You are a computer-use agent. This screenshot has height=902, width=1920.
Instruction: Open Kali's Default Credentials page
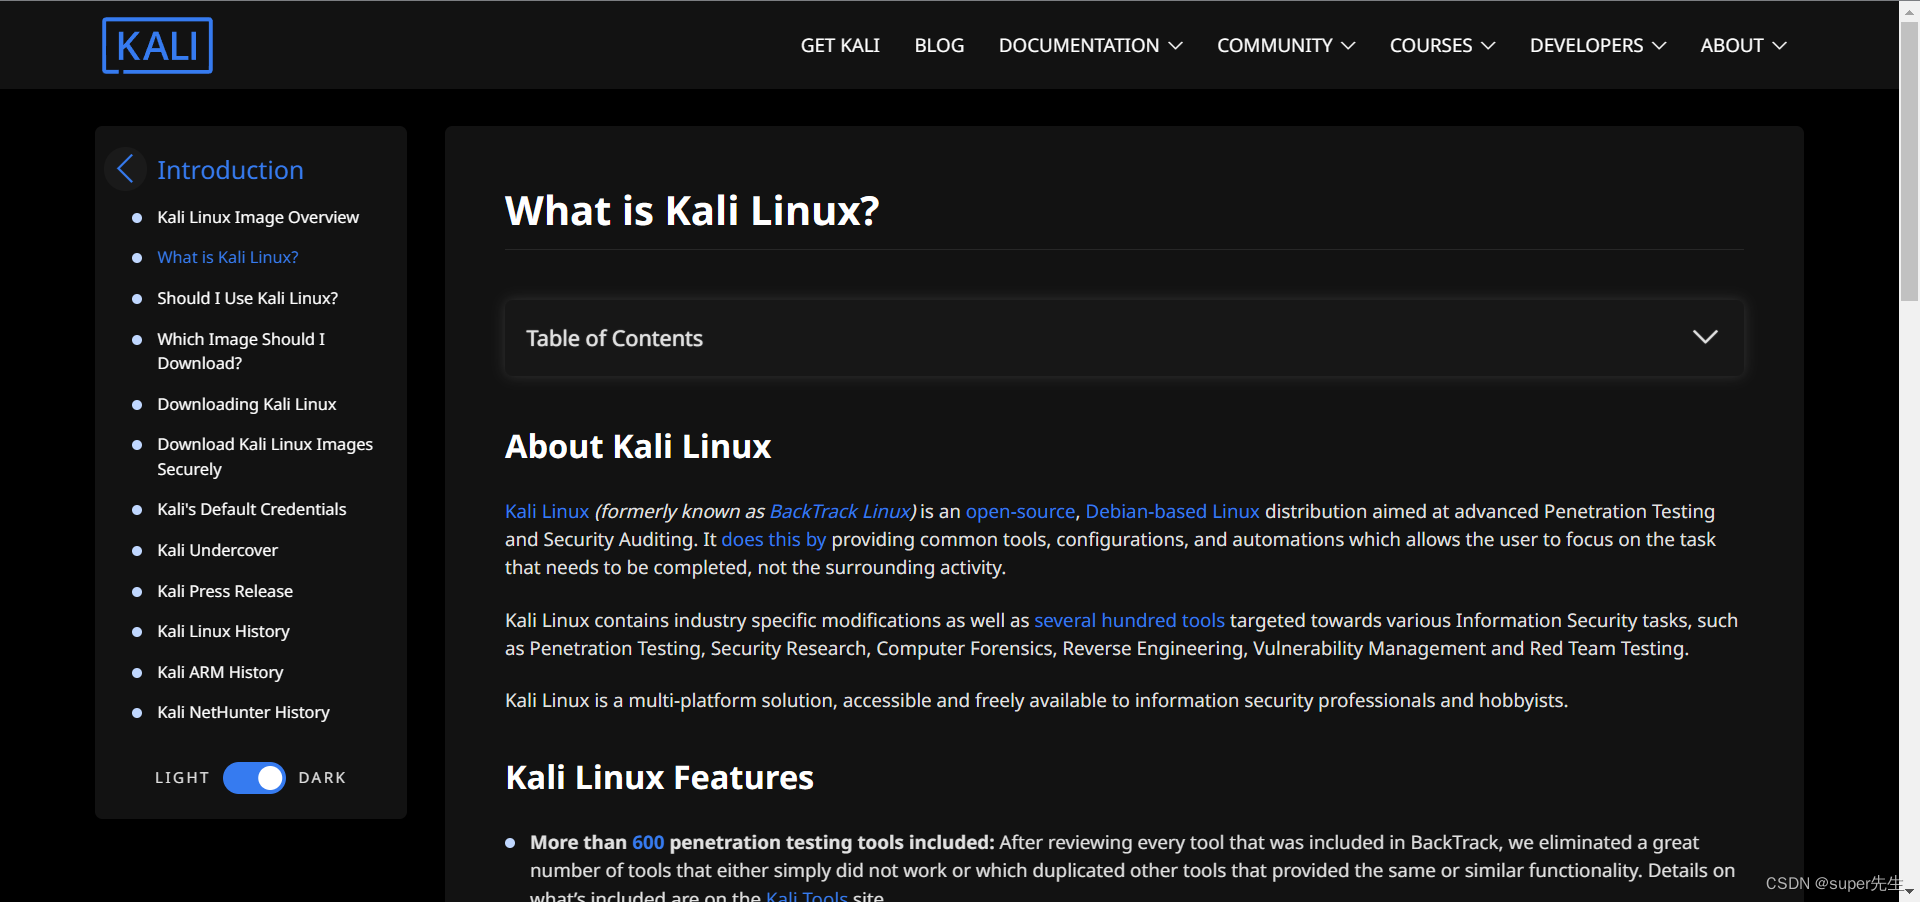[x=252, y=509]
